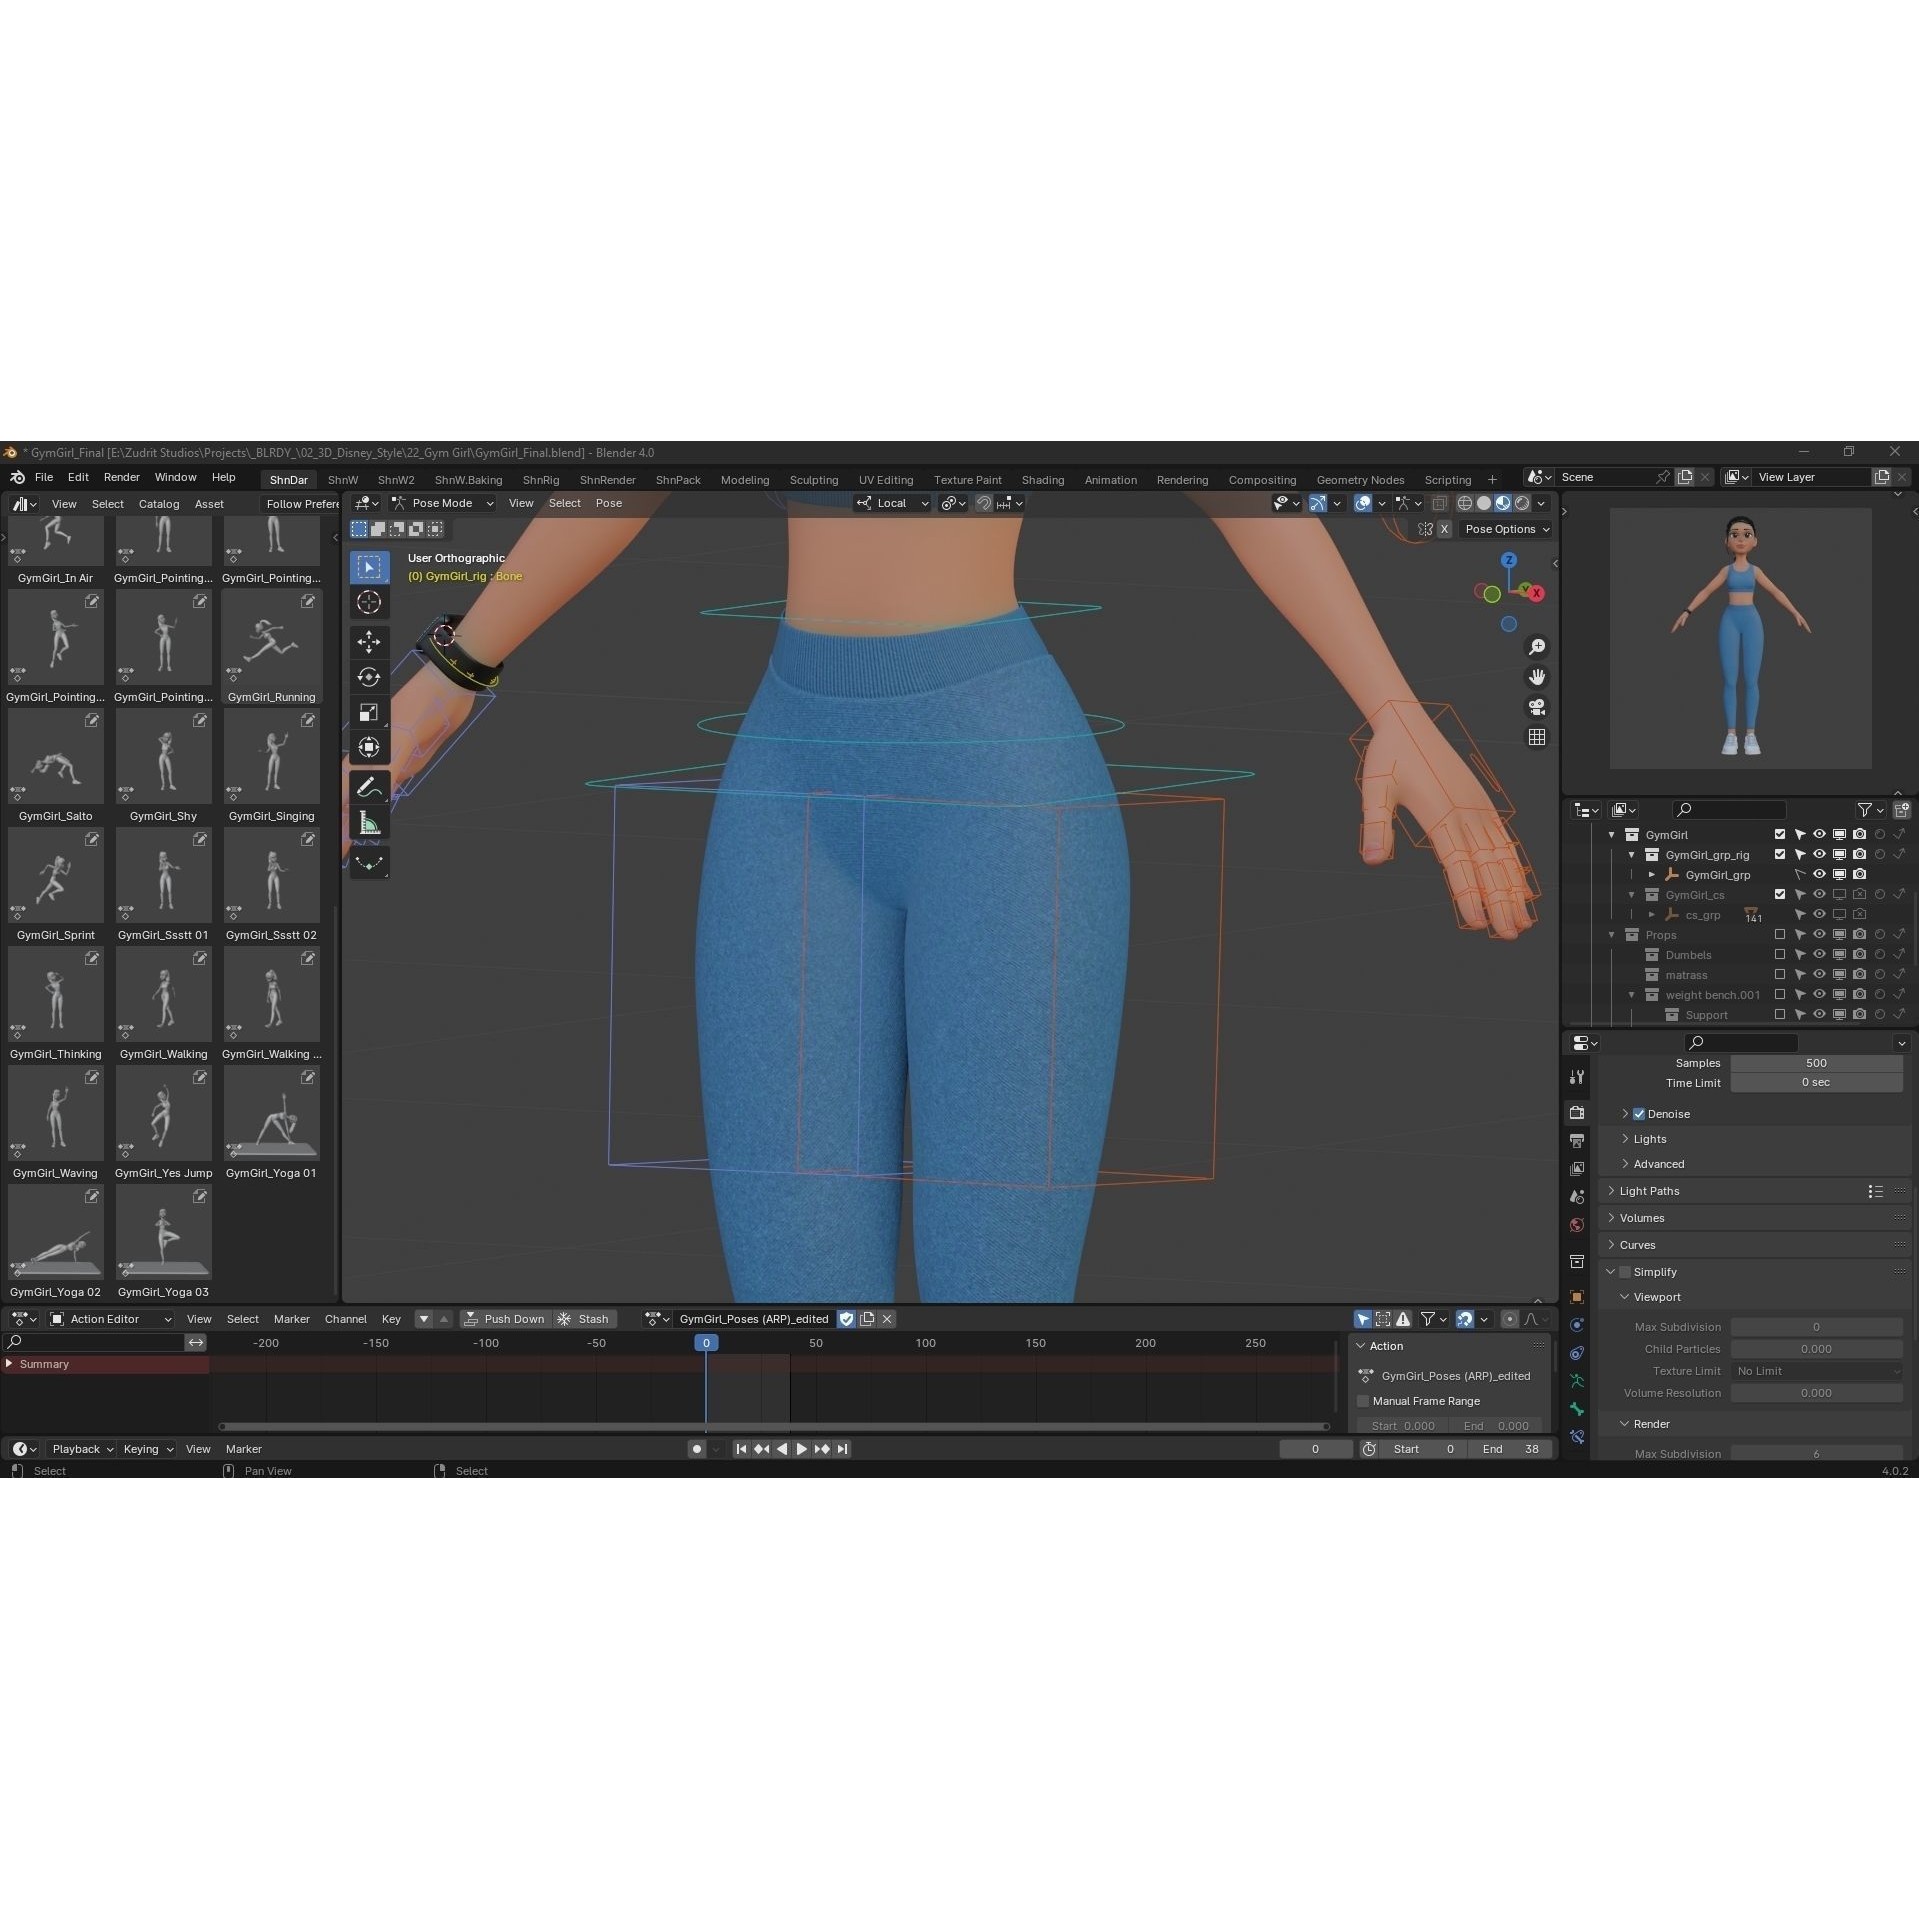Open the Pose Mode dropdown
This screenshot has height=1919, width=1919.
point(440,503)
